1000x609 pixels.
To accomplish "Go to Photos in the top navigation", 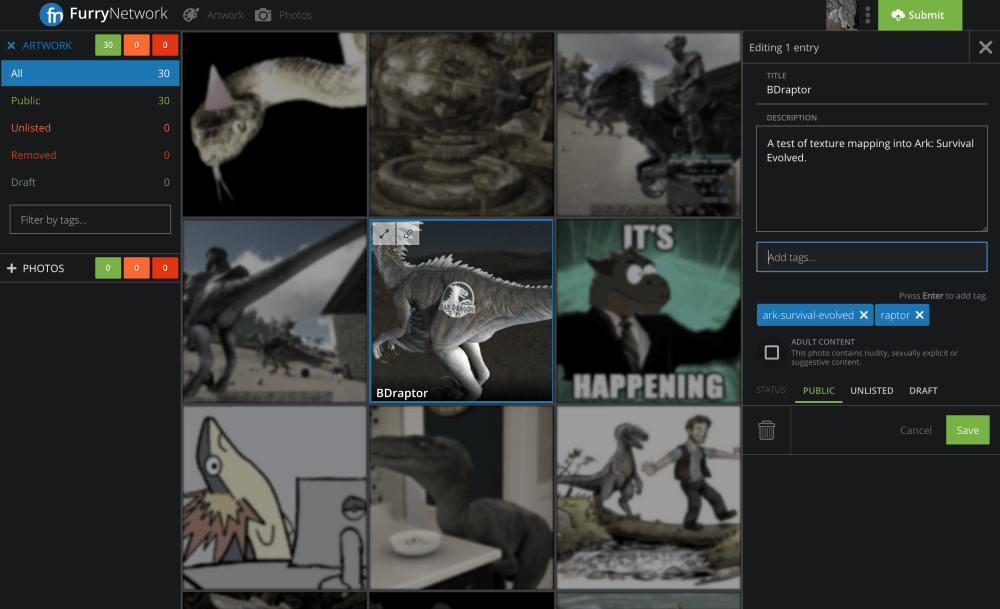I will tap(284, 15).
